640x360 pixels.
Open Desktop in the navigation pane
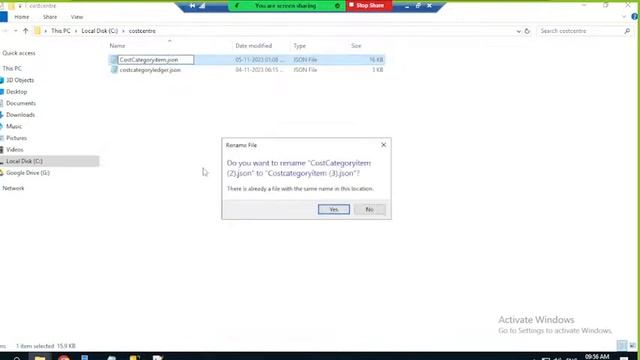(17, 92)
